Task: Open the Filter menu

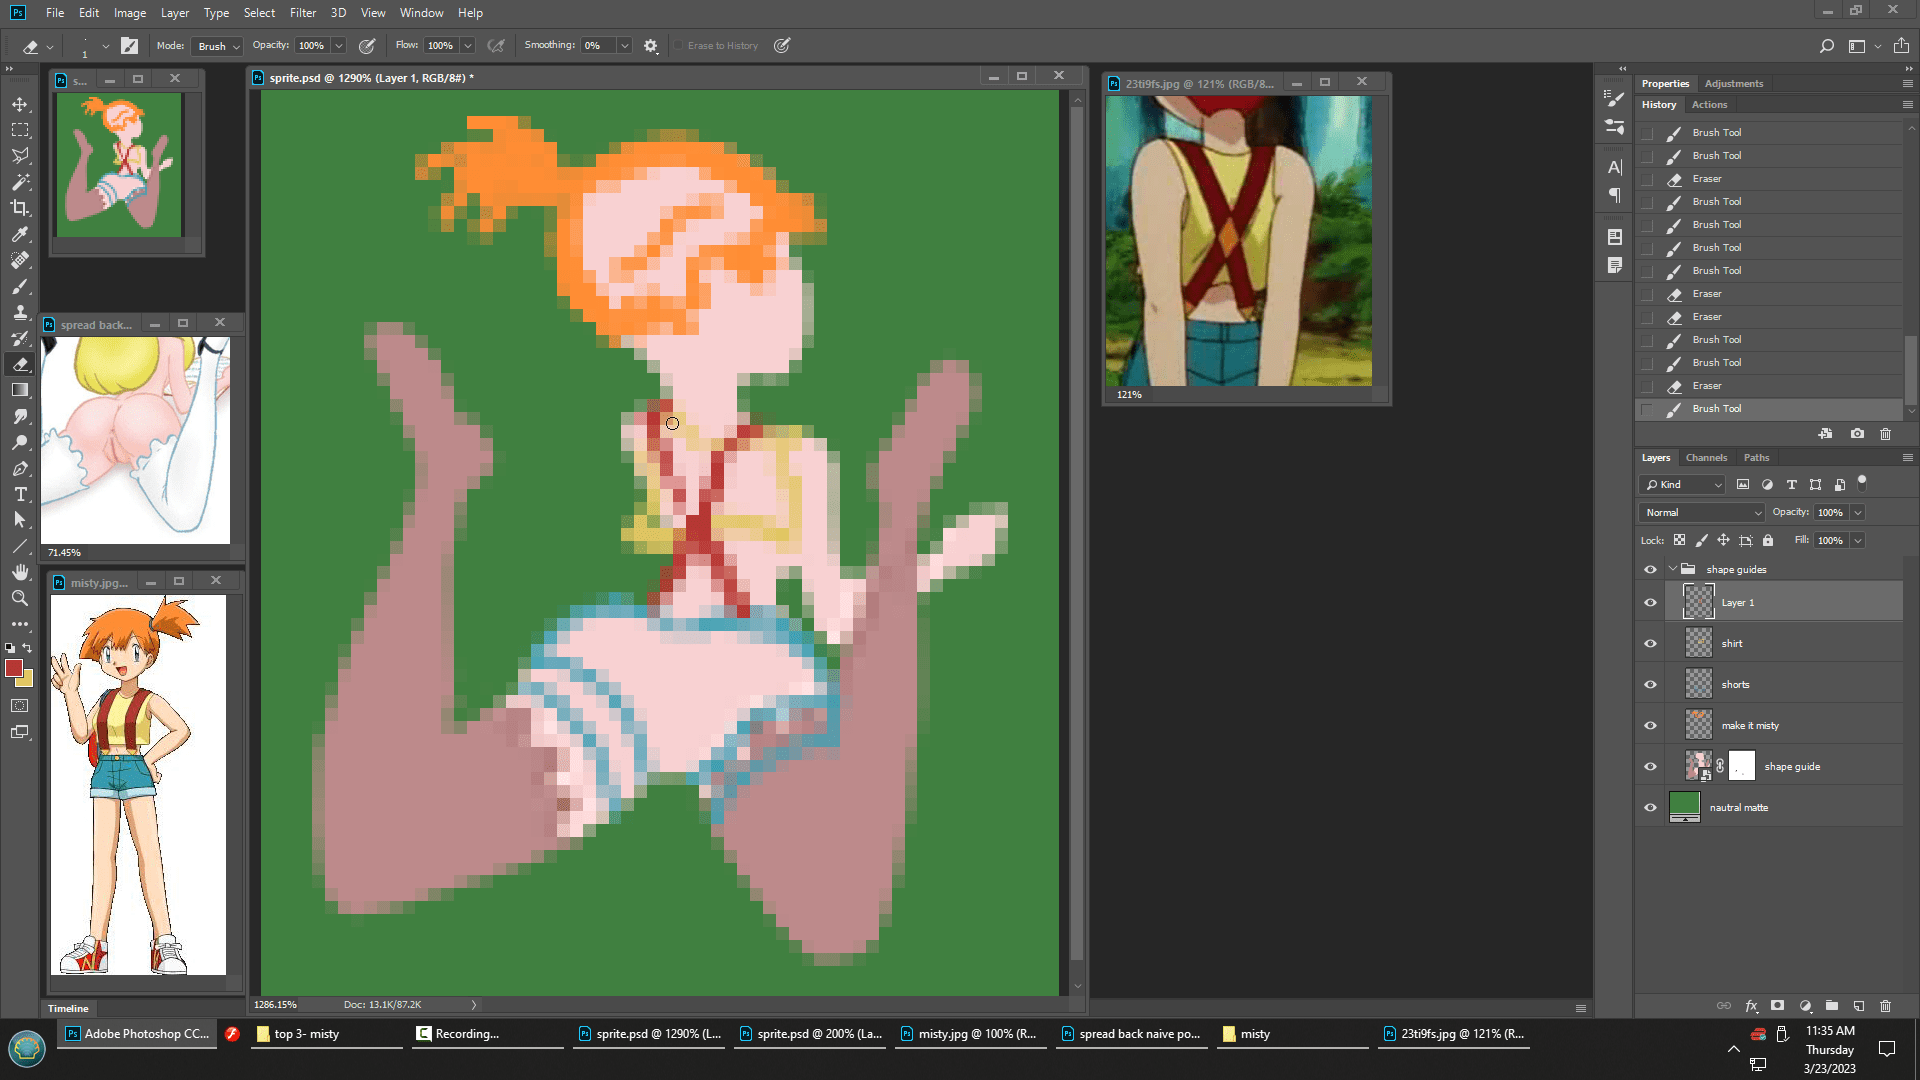Action: tap(302, 13)
